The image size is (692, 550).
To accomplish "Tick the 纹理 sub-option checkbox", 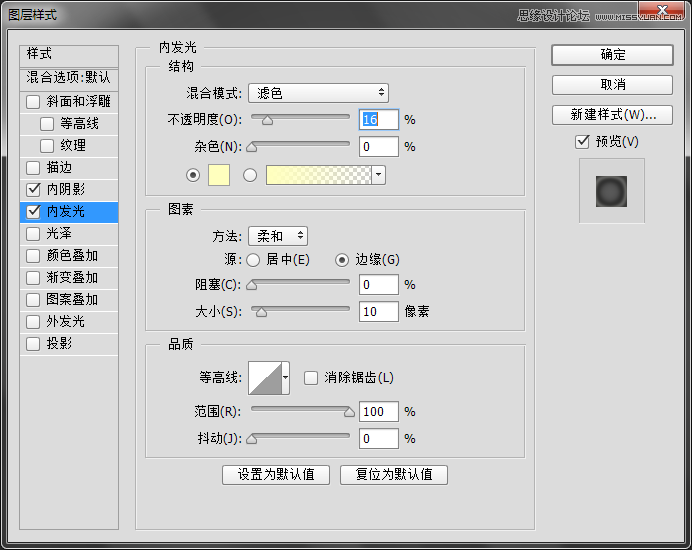I will click(x=47, y=146).
